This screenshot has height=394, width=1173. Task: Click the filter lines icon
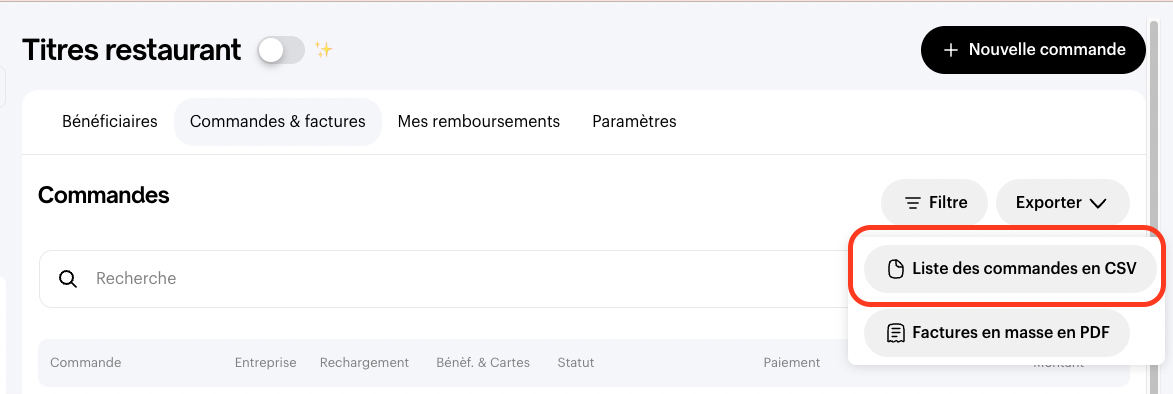point(913,203)
